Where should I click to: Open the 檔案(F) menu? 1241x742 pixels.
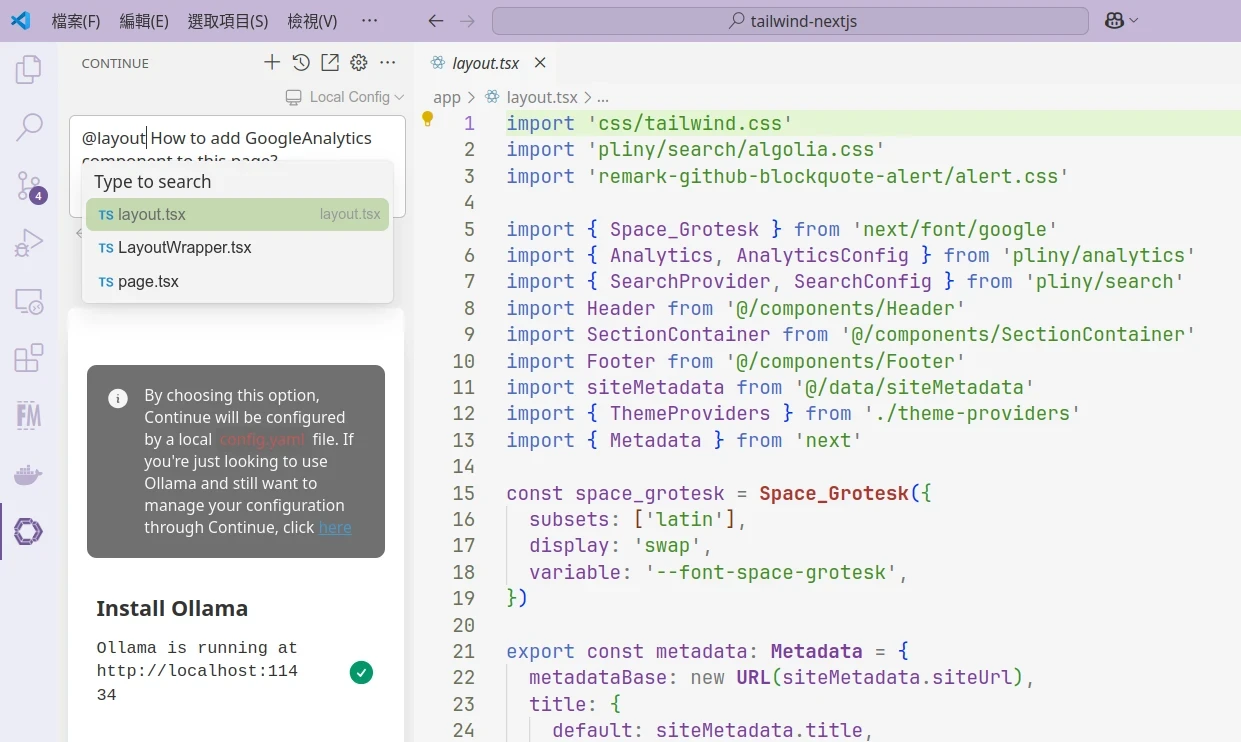[76, 21]
